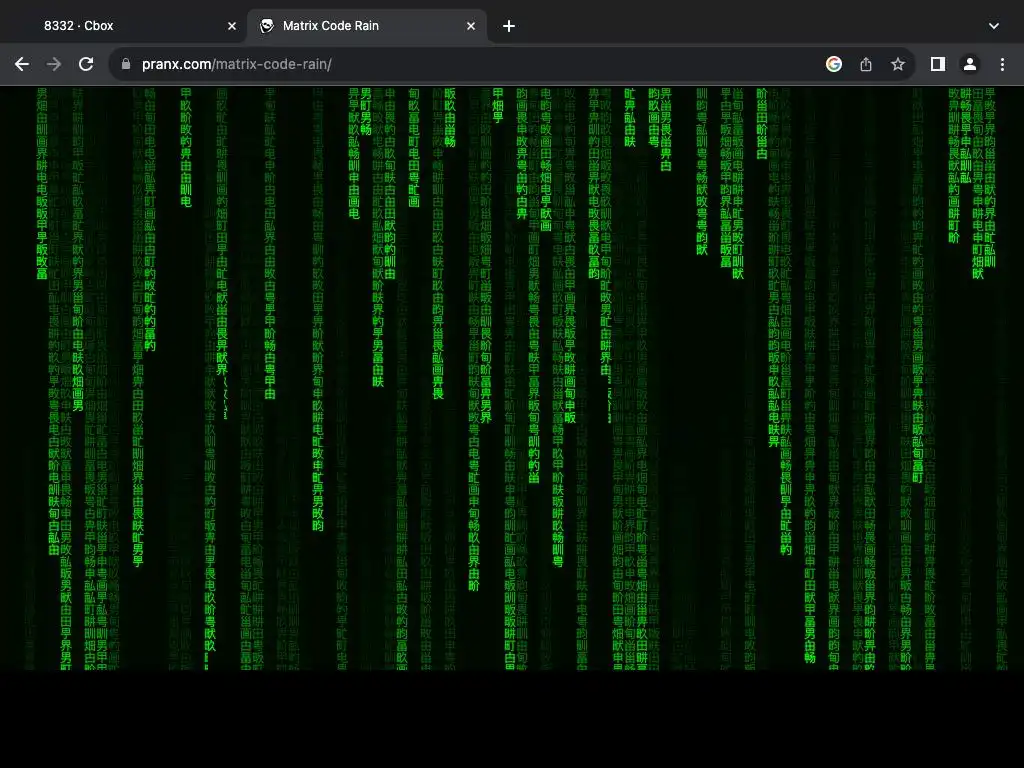This screenshot has height=768, width=1024.
Task: Go back to the previous page
Action: click(22, 64)
